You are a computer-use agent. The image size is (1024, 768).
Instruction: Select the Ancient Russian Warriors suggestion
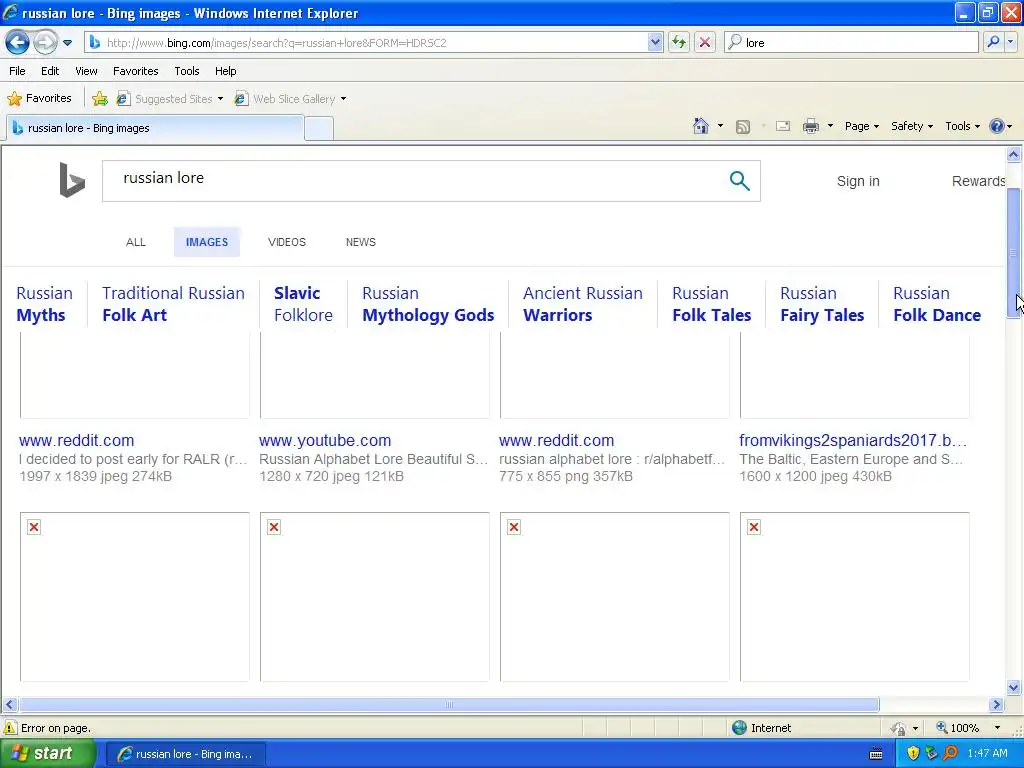pyautogui.click(x=583, y=304)
